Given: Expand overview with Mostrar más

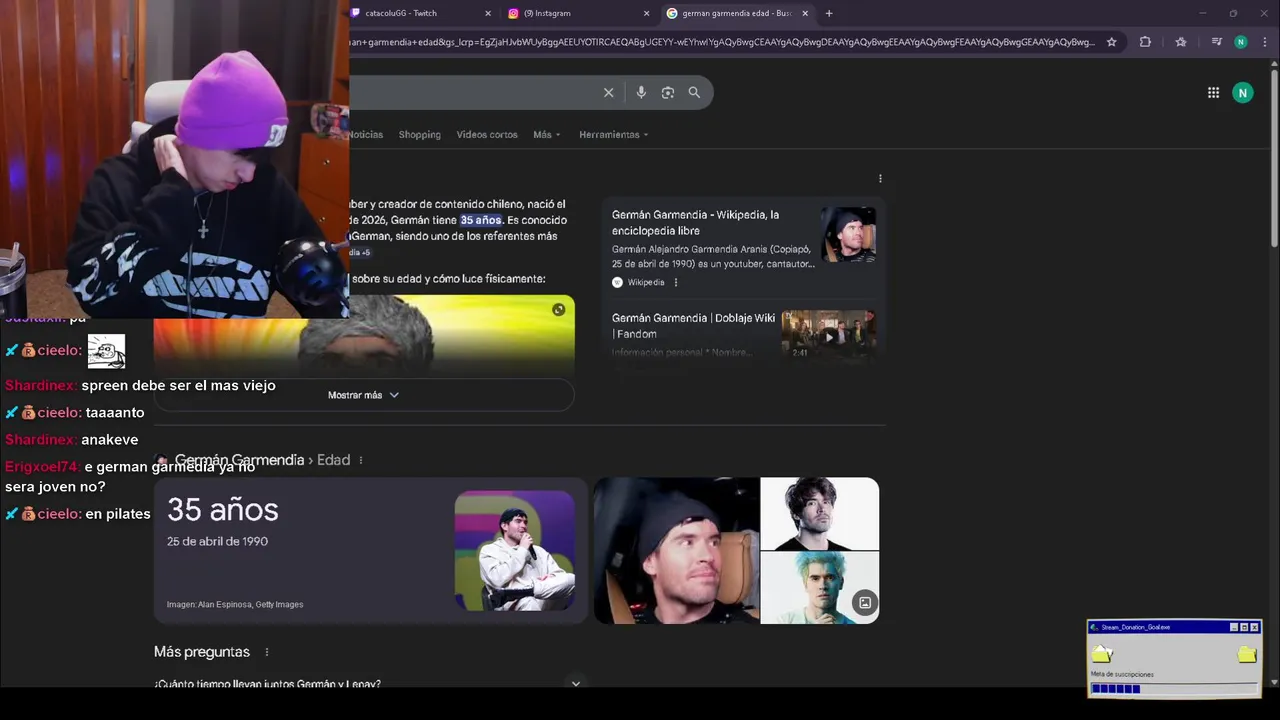Looking at the screenshot, I should 364,395.
